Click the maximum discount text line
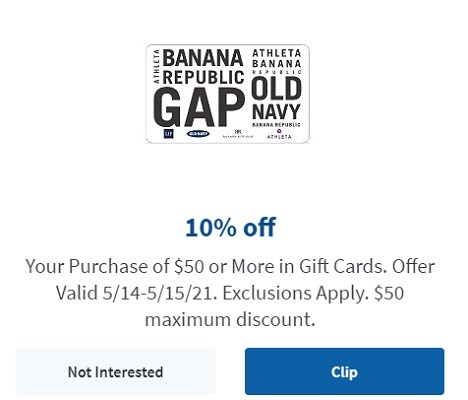The width and height of the screenshot is (468, 400). (x=230, y=319)
